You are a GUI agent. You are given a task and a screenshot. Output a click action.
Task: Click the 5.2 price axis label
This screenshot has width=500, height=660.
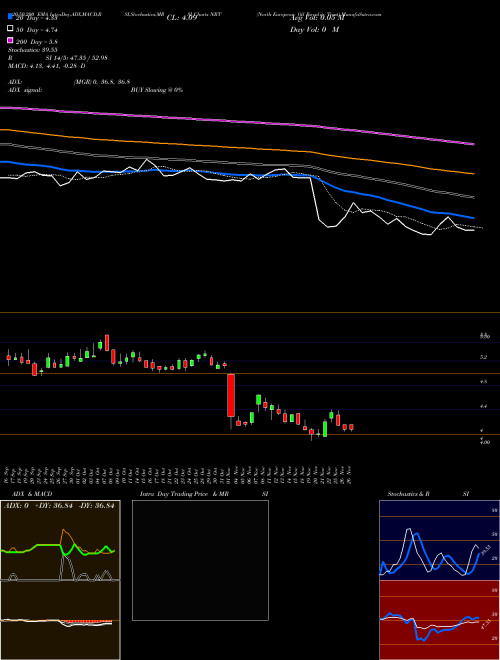(x=484, y=357)
